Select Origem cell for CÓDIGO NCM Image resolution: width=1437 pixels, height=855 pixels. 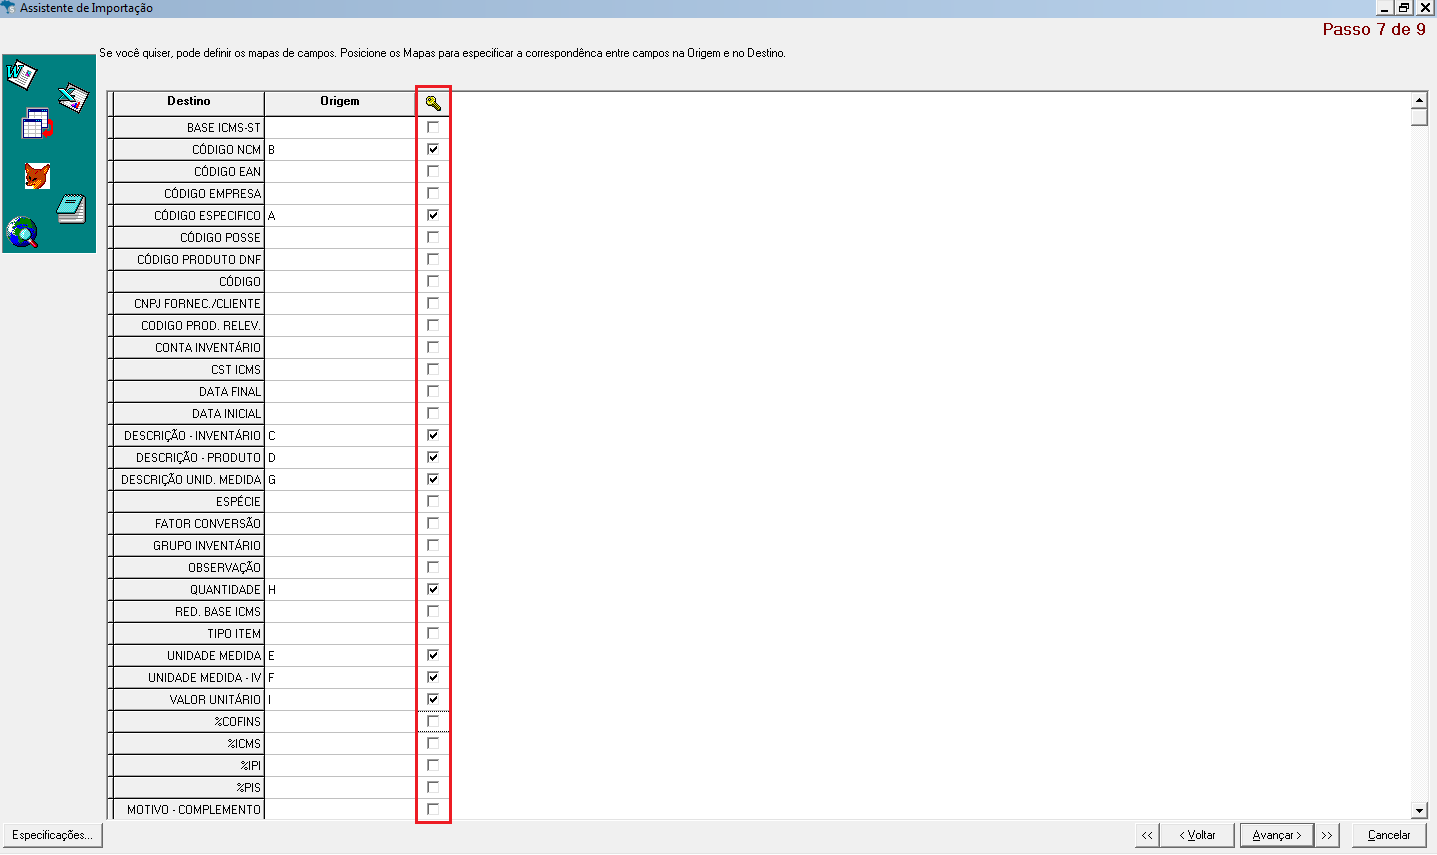pyautogui.click(x=340, y=149)
